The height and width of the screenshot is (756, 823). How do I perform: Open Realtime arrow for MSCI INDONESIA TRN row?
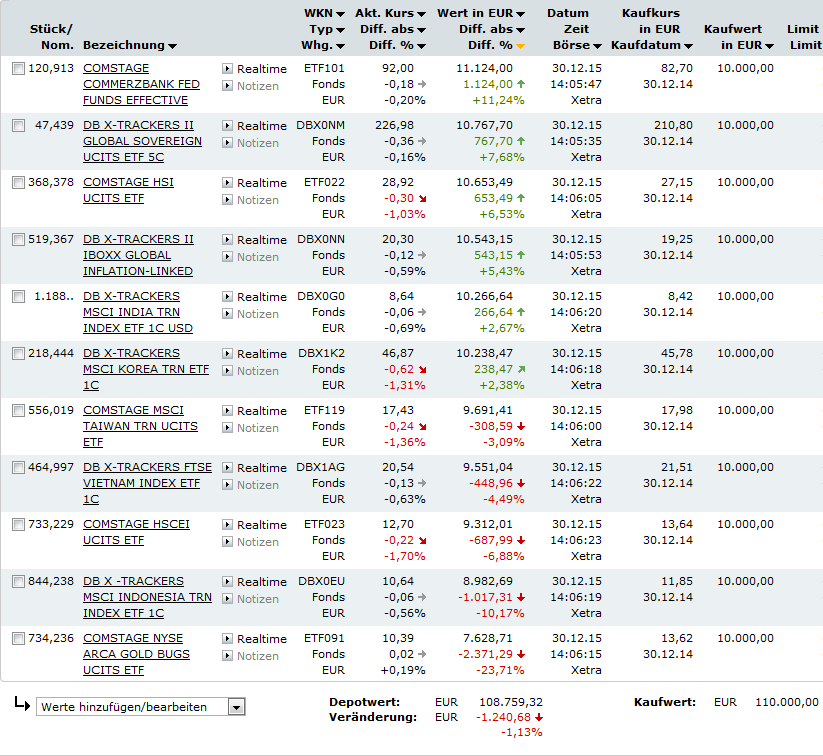pyautogui.click(x=227, y=581)
